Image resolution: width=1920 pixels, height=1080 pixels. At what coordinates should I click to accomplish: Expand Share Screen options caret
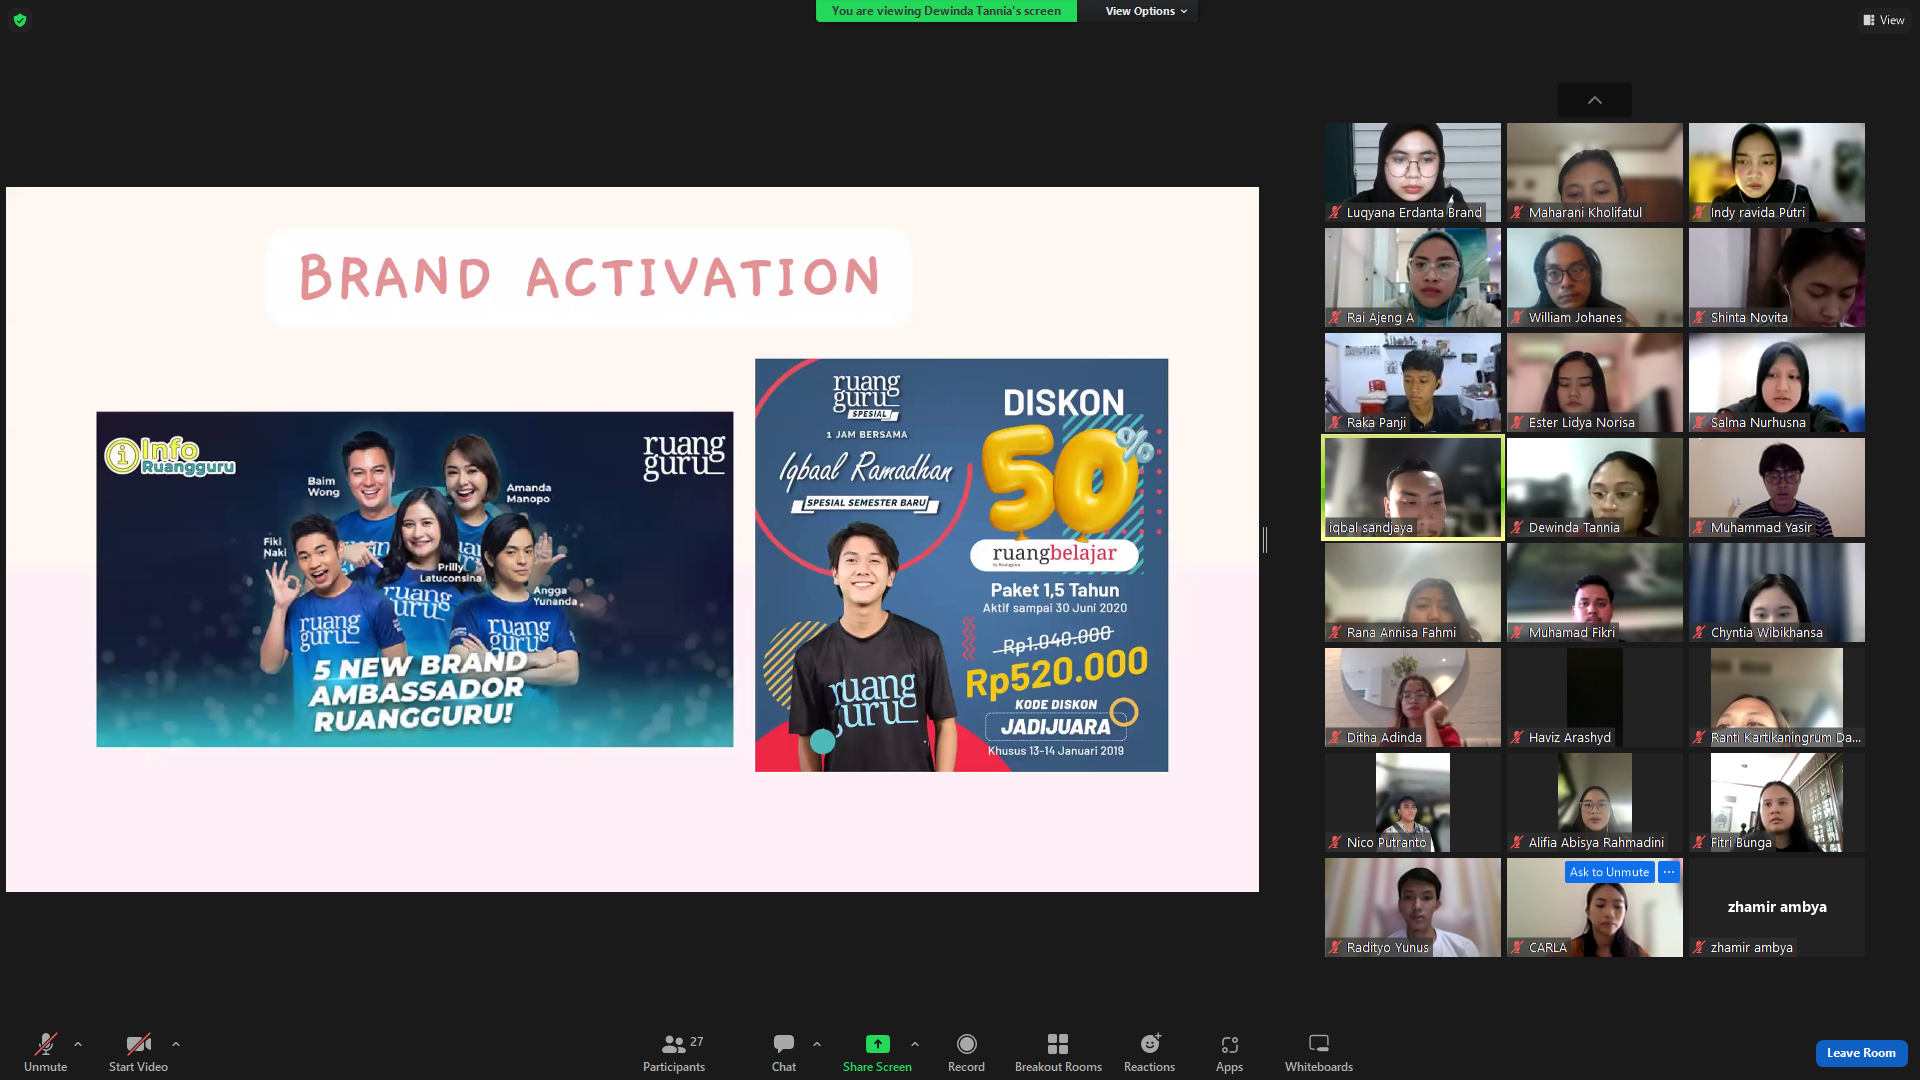pos(915,1044)
